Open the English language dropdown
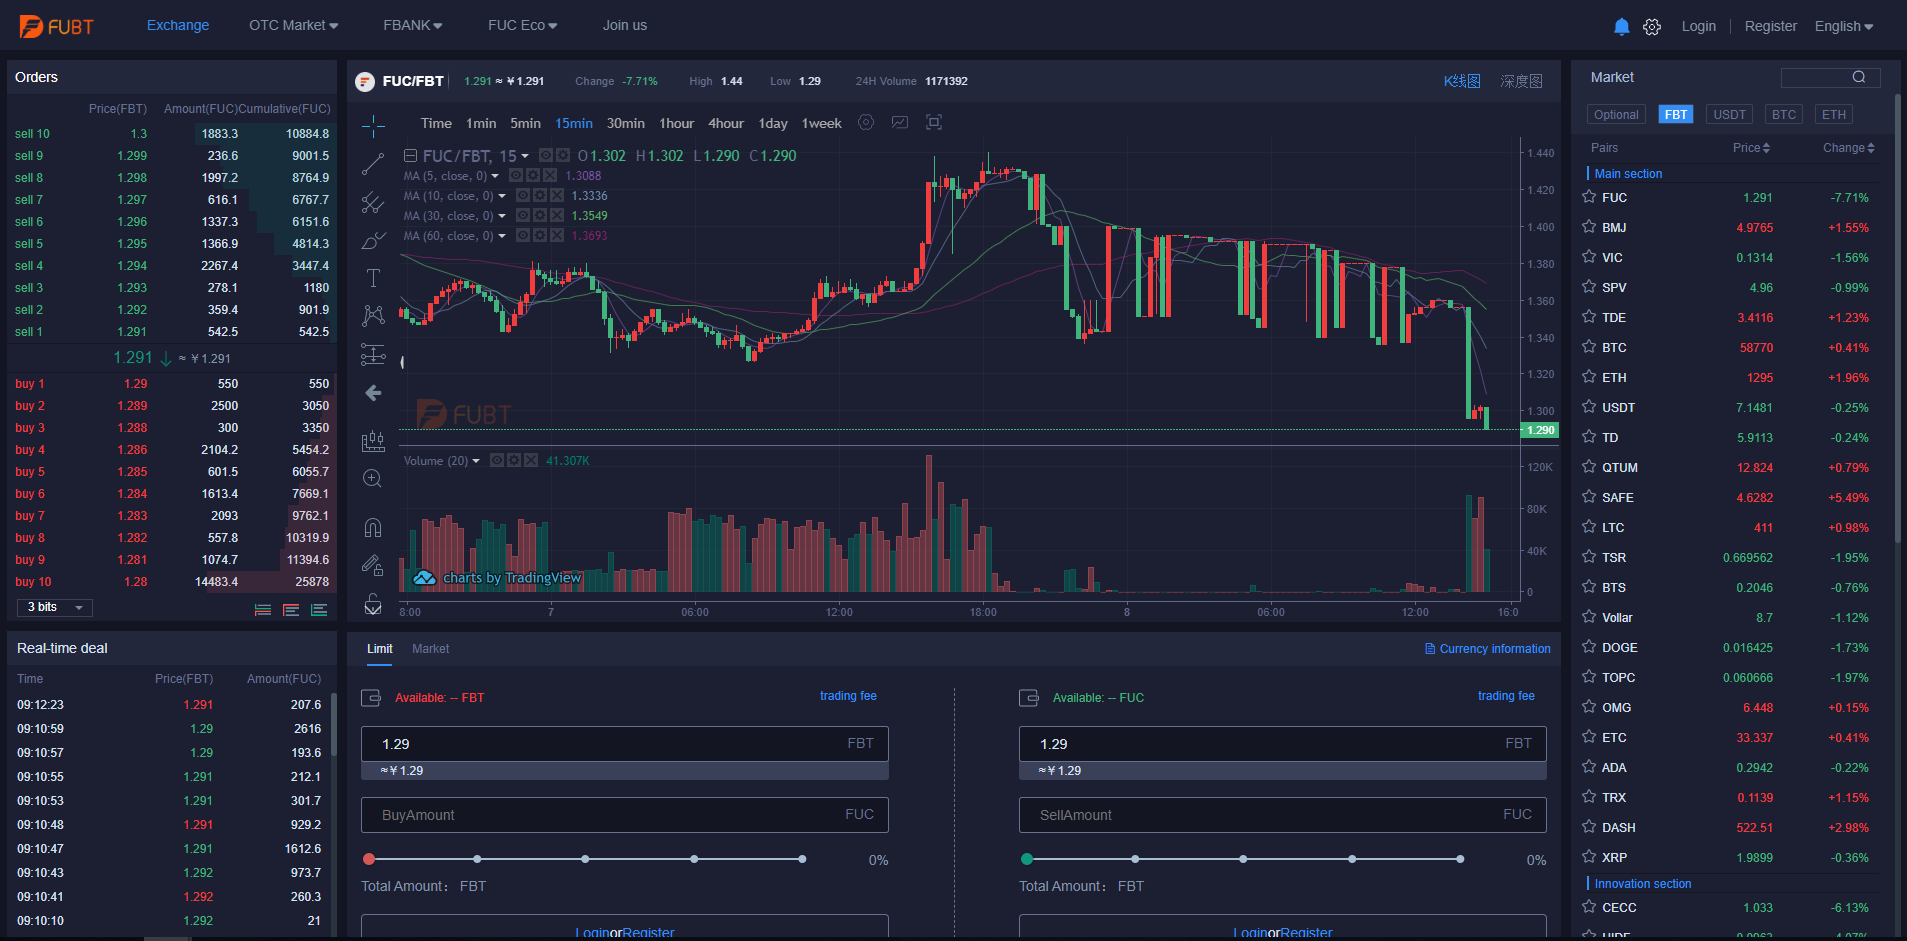 (x=1844, y=26)
